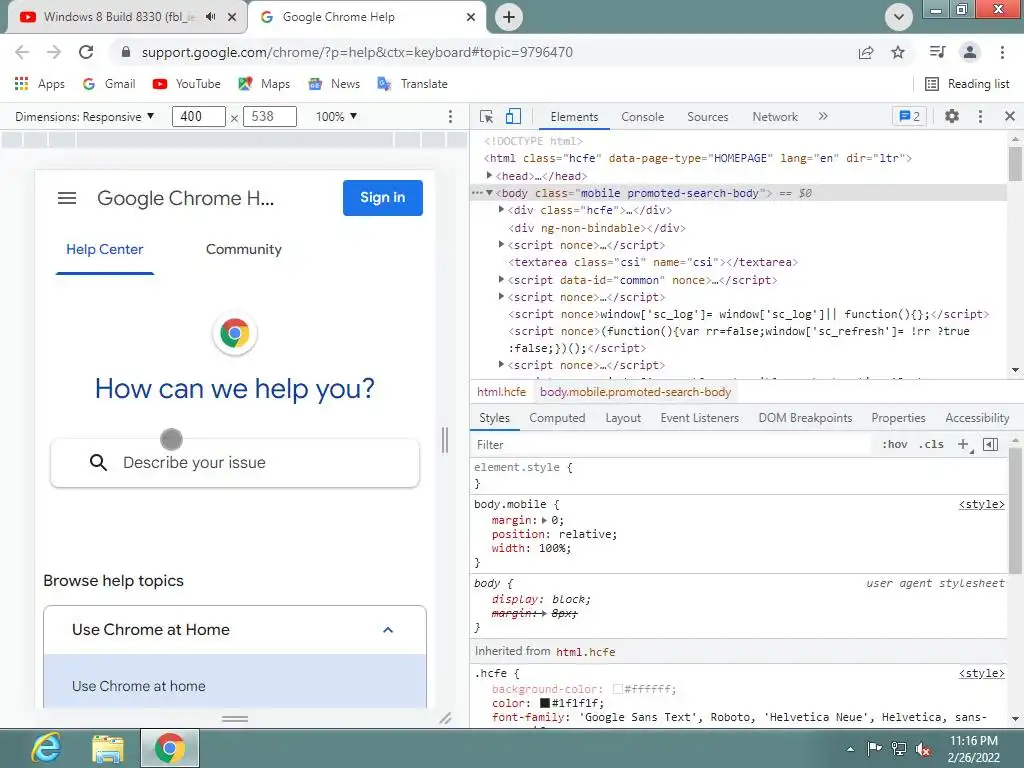The width and height of the screenshot is (1024, 768).
Task: Open DOM Breakpoints pane tab
Action: click(805, 418)
